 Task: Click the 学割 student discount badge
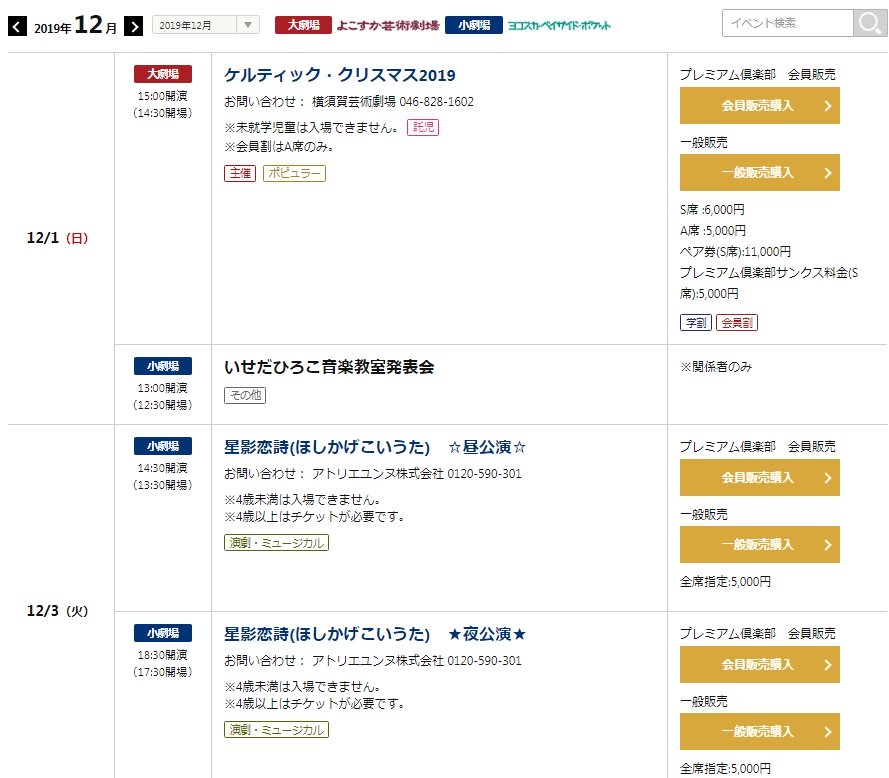tap(696, 323)
